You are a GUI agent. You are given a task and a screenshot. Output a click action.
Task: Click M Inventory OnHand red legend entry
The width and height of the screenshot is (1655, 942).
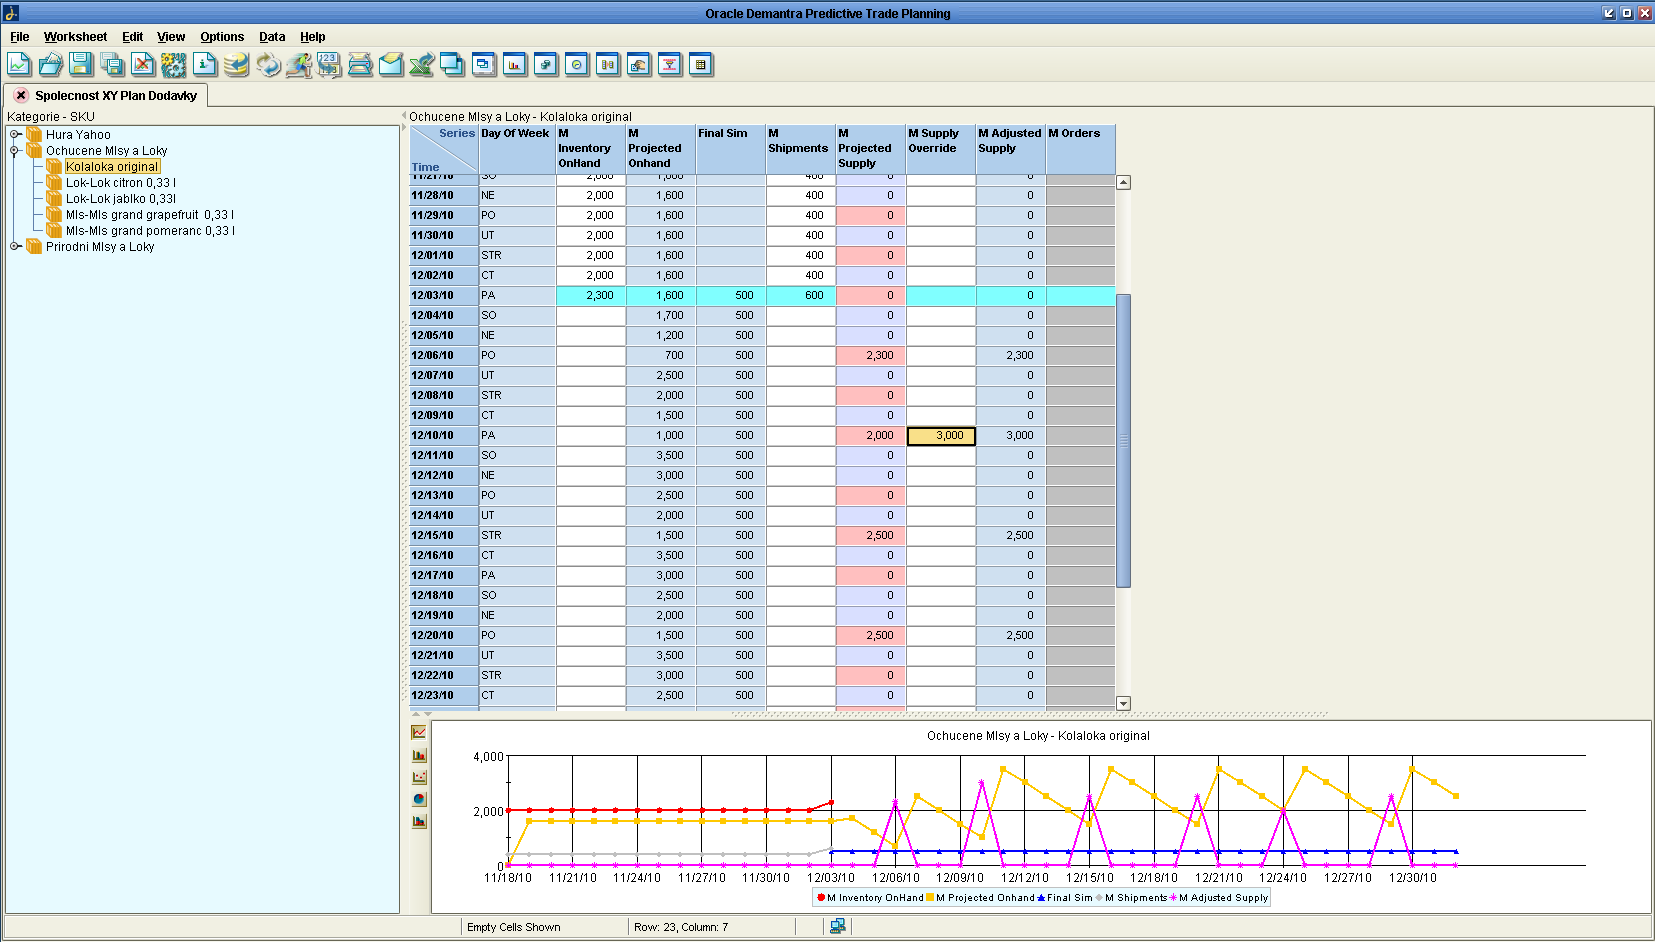(870, 898)
